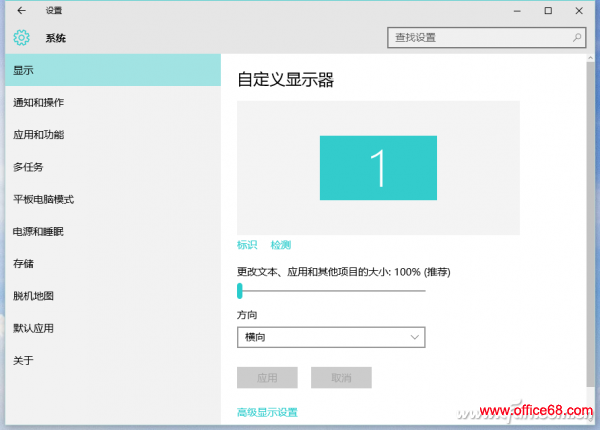The height and width of the screenshot is (430, 600).
Task: Open 多任务 settings
Action: [x=113, y=167]
